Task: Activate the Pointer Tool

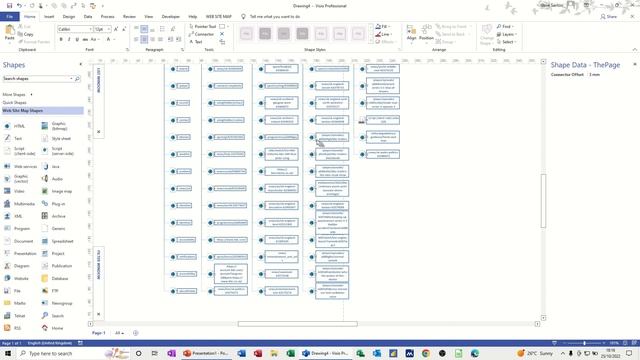Action: tap(203, 27)
